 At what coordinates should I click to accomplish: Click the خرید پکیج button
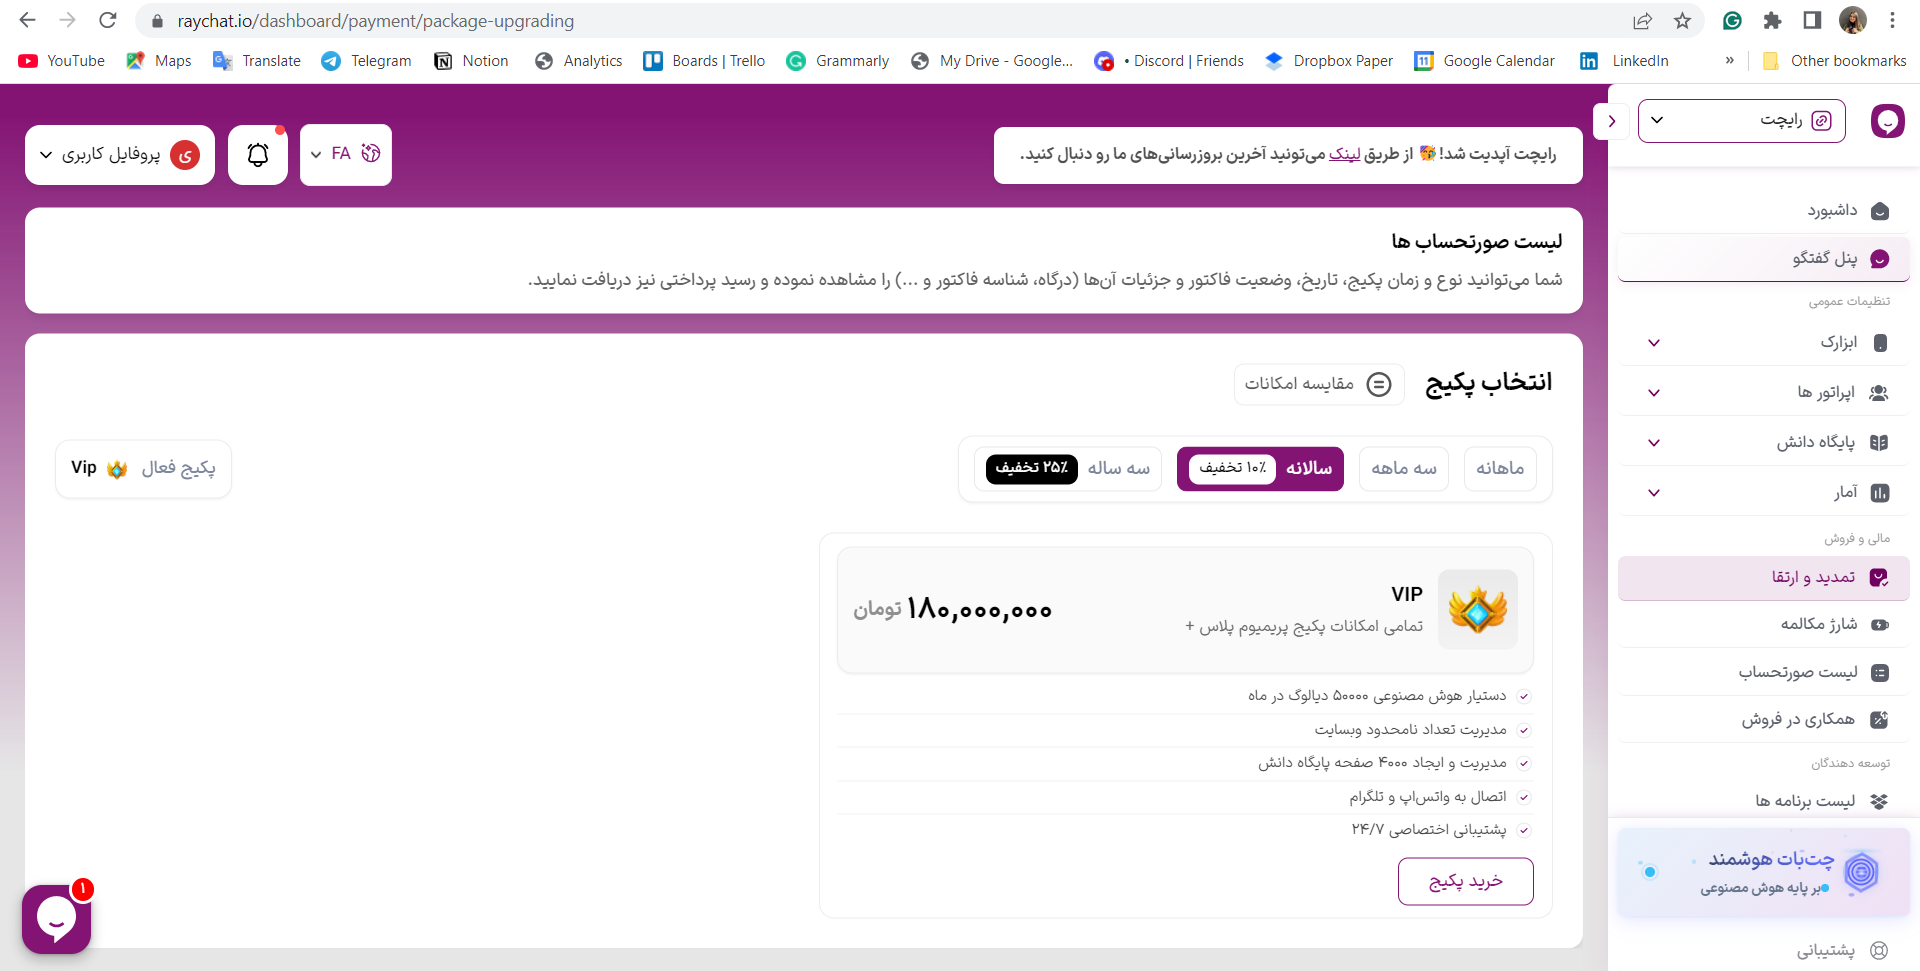pos(1466,881)
